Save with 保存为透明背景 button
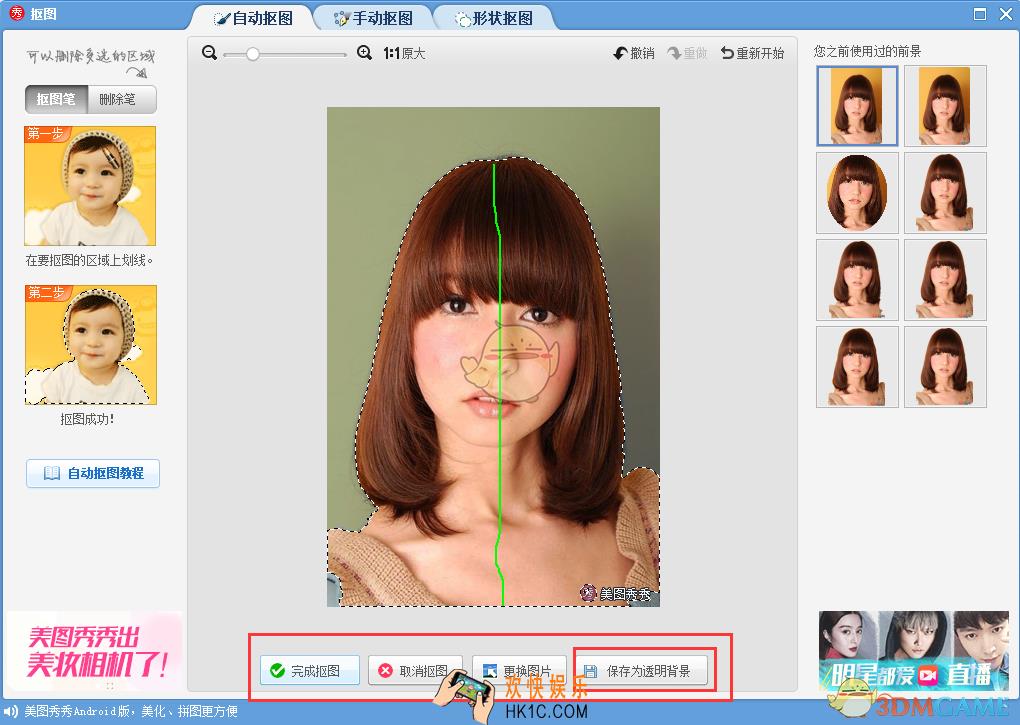 641,670
